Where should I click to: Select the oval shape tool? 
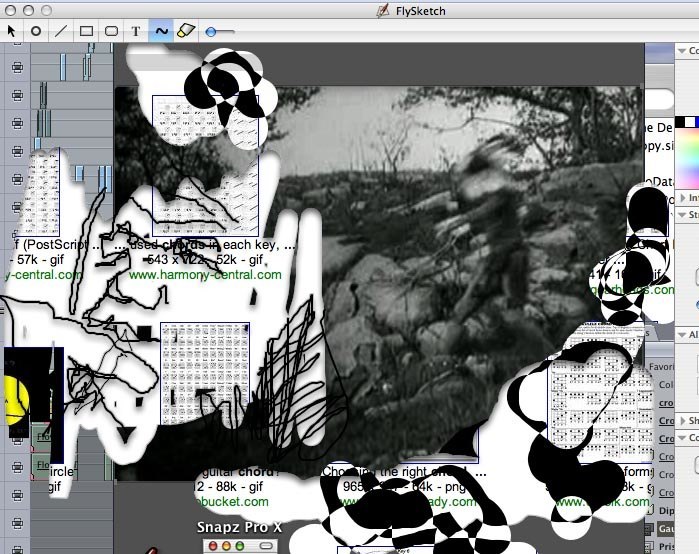click(x=36, y=31)
